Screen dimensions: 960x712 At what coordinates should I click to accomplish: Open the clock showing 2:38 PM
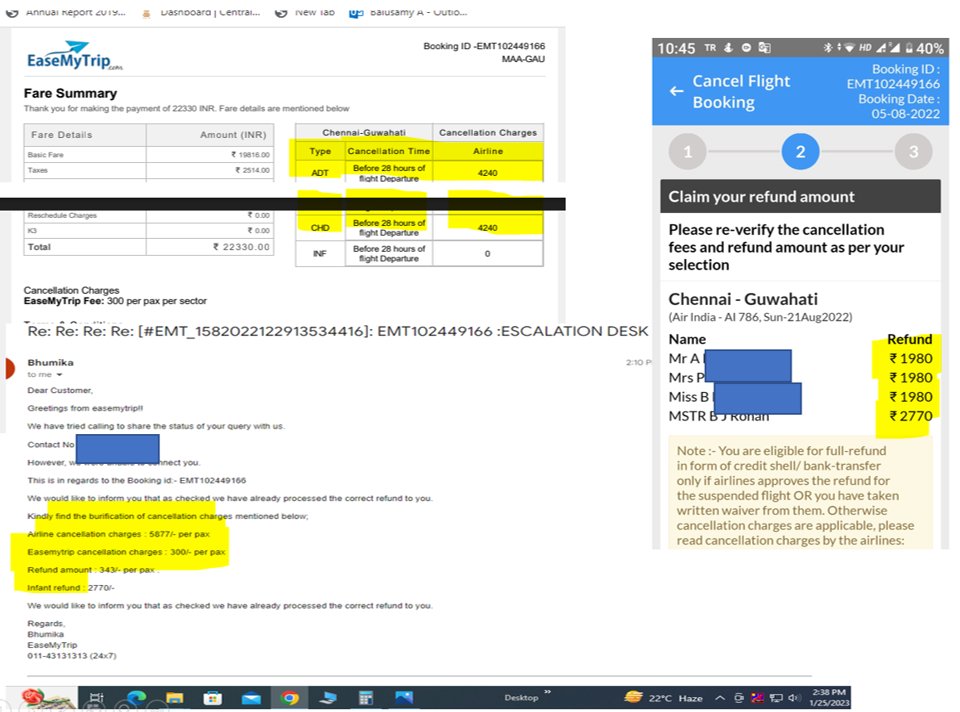click(829, 697)
